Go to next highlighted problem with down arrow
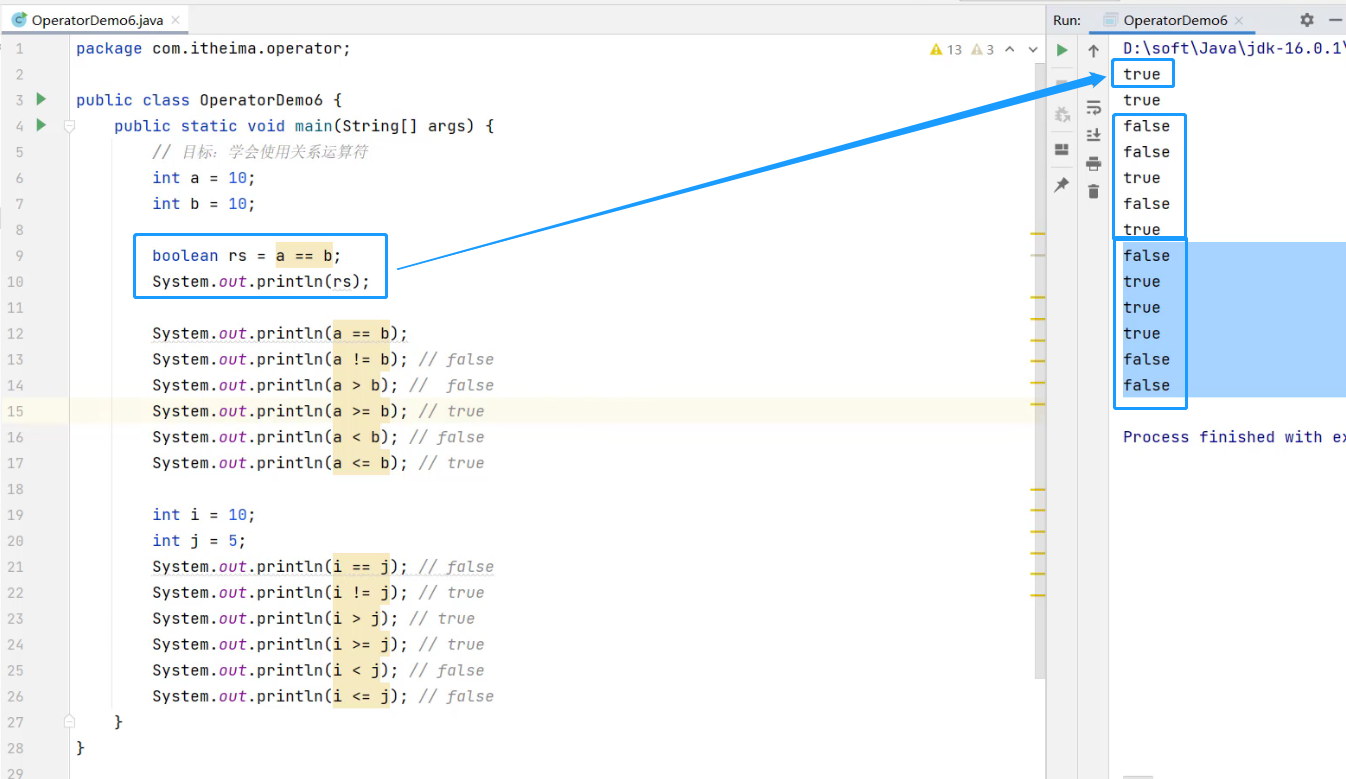This screenshot has height=779, width=1346. [1031, 49]
